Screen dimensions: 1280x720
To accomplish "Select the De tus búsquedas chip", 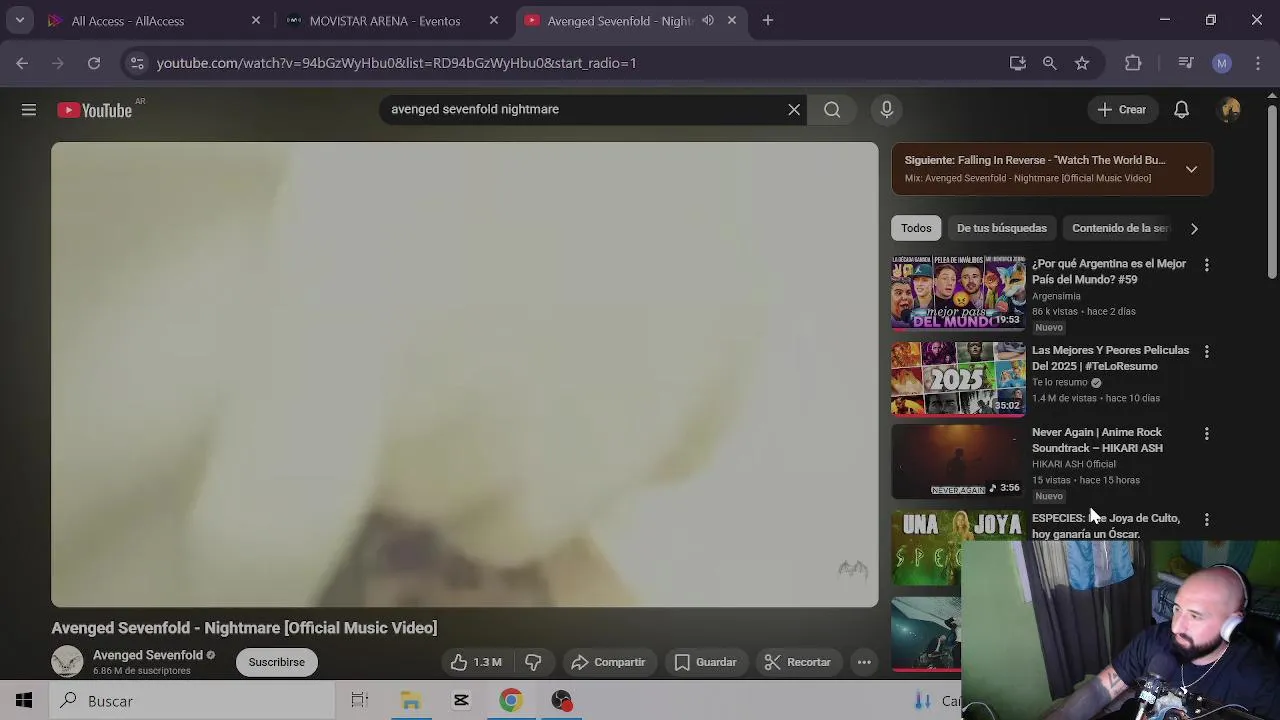I will (x=1002, y=229).
